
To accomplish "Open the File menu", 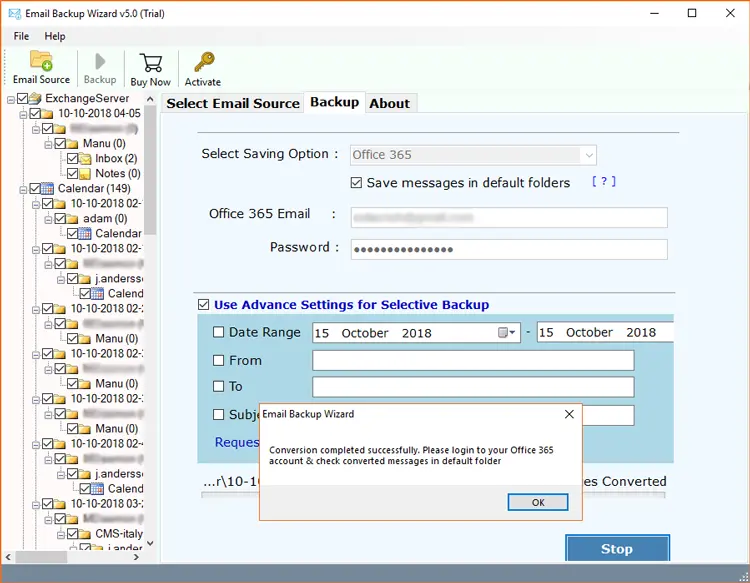I will tap(21, 36).
